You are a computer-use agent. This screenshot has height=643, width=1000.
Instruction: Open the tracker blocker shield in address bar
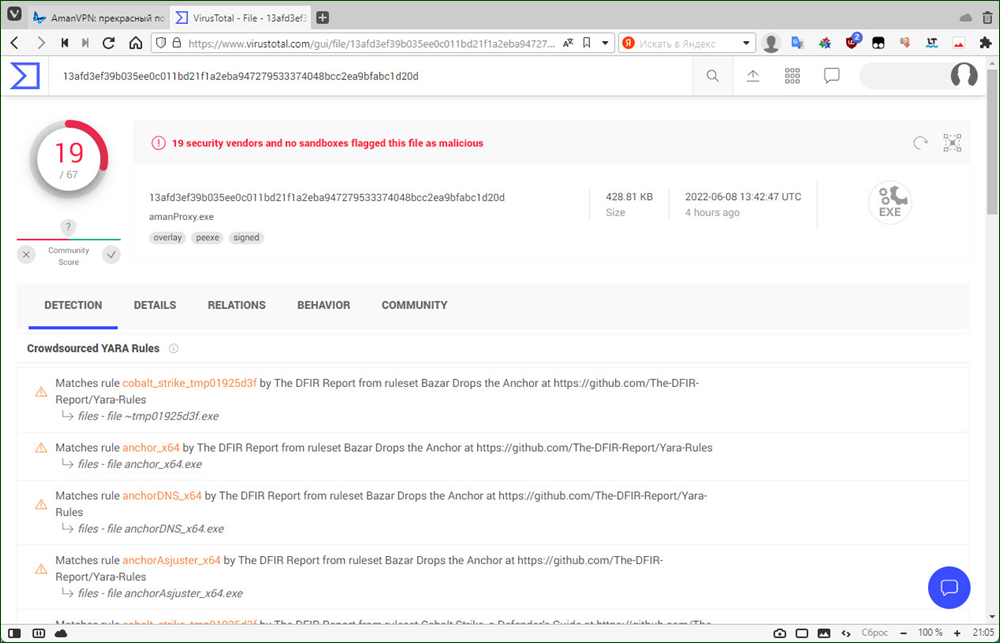pyautogui.click(x=161, y=43)
